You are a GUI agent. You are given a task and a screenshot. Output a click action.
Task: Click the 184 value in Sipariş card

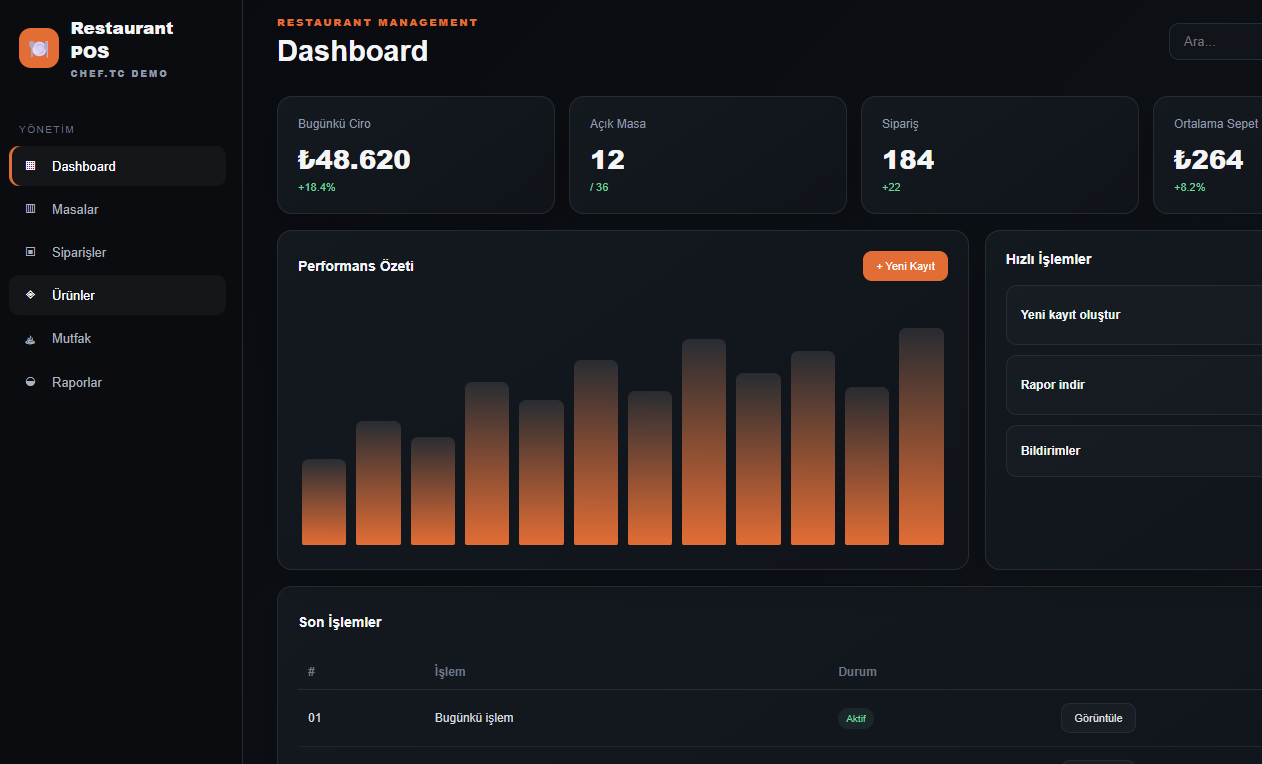point(908,160)
